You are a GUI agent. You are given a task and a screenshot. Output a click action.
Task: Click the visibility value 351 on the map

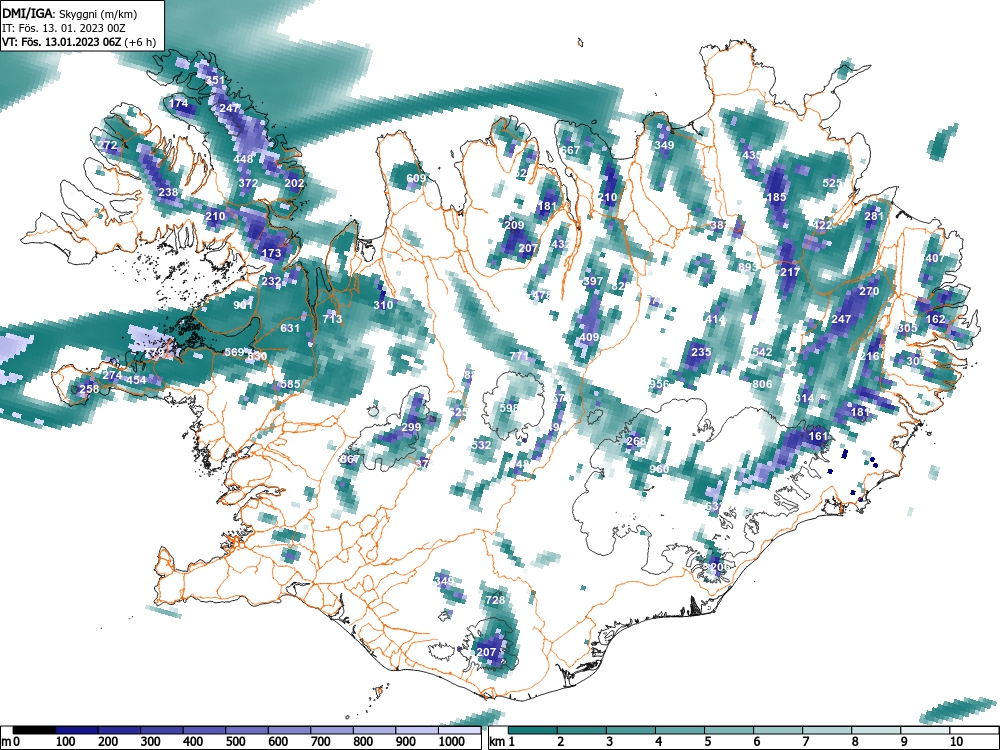(x=216, y=80)
